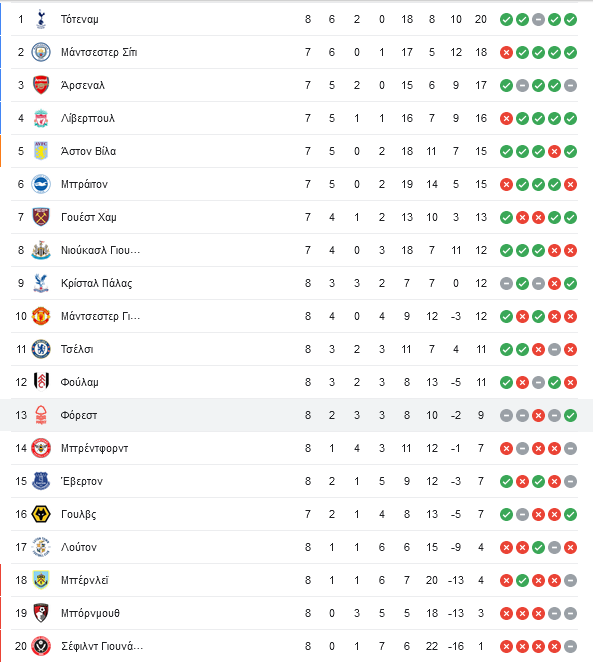Open the Λούτον team link

click(x=79, y=547)
